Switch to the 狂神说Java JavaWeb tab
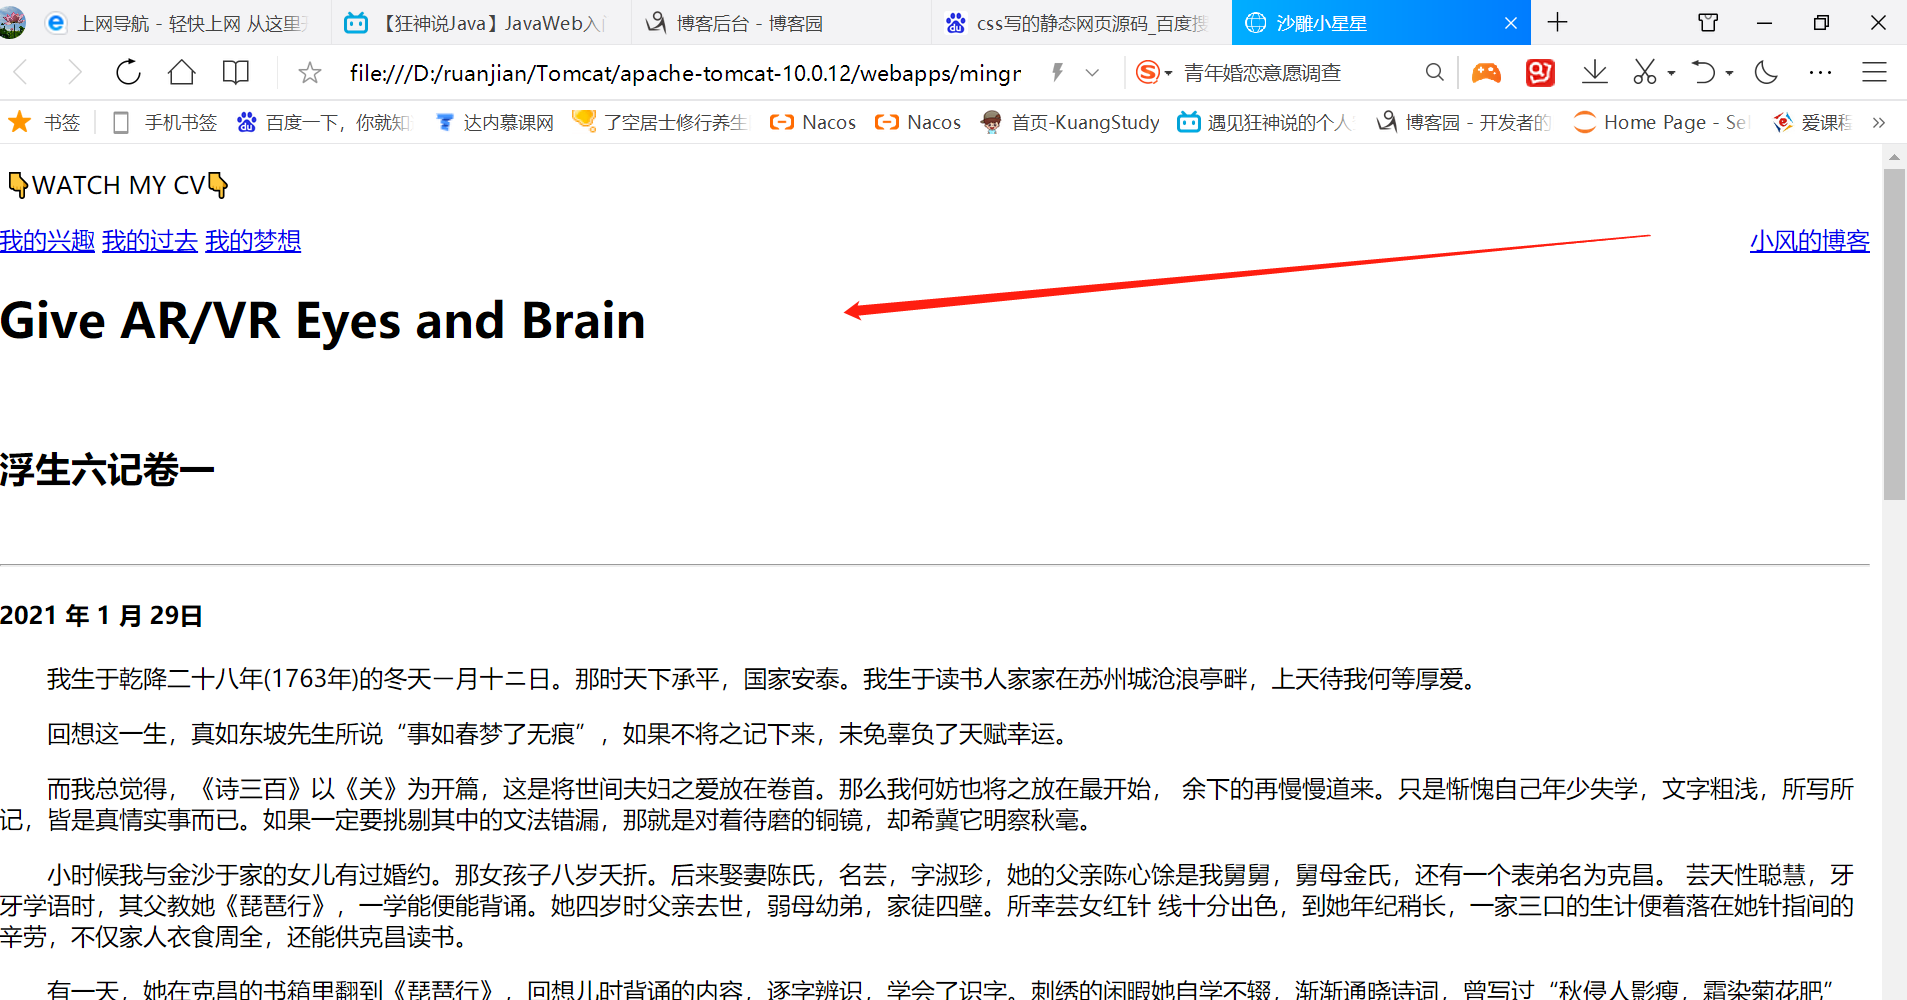The width and height of the screenshot is (1907, 1000). (480, 23)
